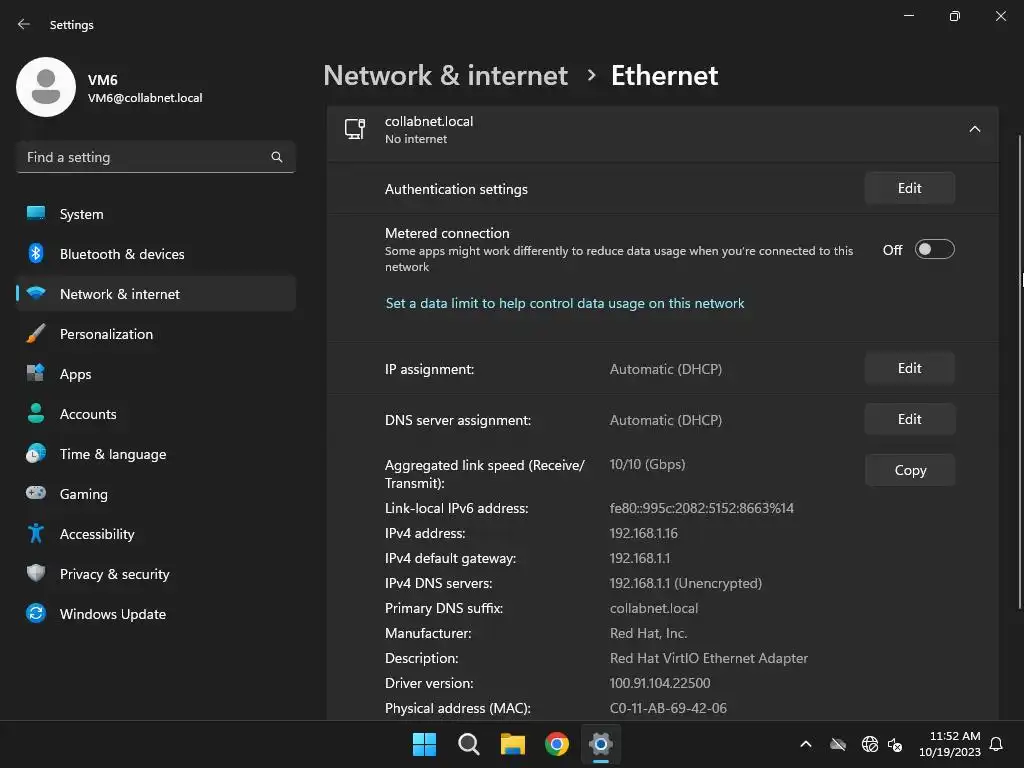1024x768 pixels.
Task: Open Accessibility settings
Action: click(97, 534)
